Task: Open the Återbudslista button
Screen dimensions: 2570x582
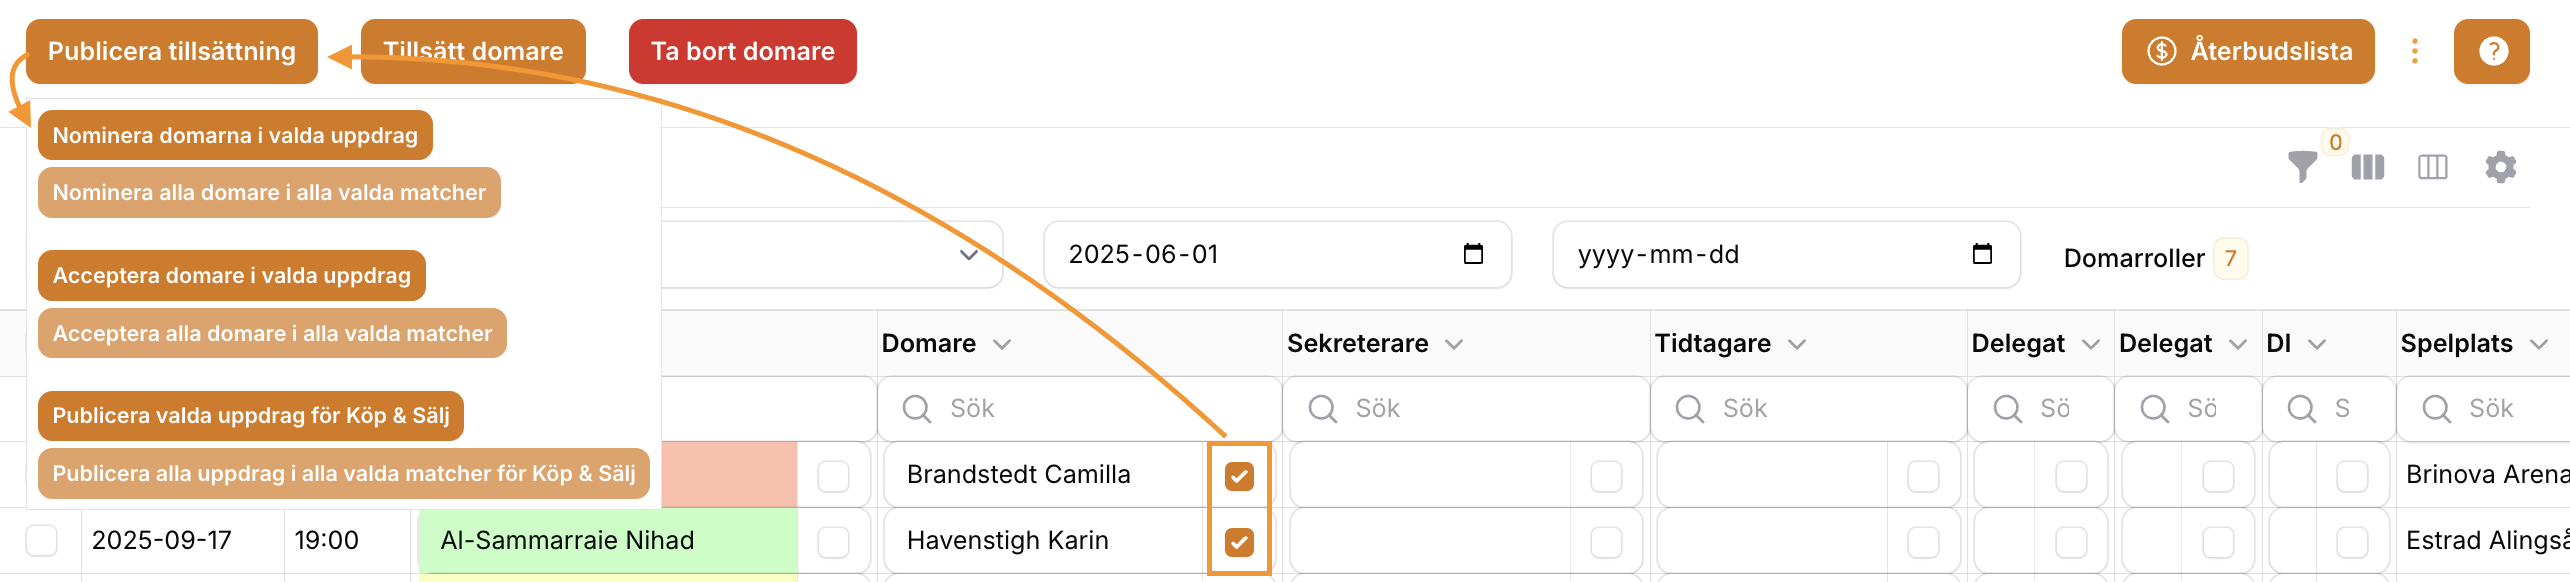Action: [x=2248, y=51]
